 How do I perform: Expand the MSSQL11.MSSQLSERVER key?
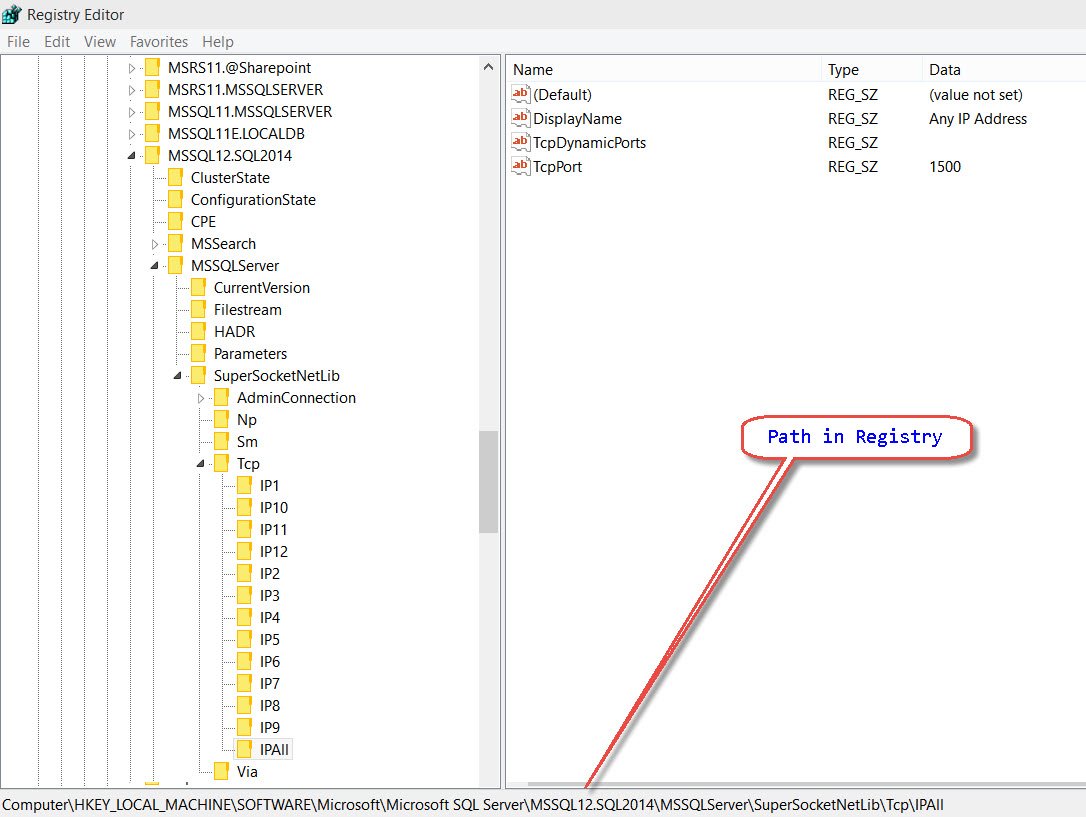pos(132,112)
